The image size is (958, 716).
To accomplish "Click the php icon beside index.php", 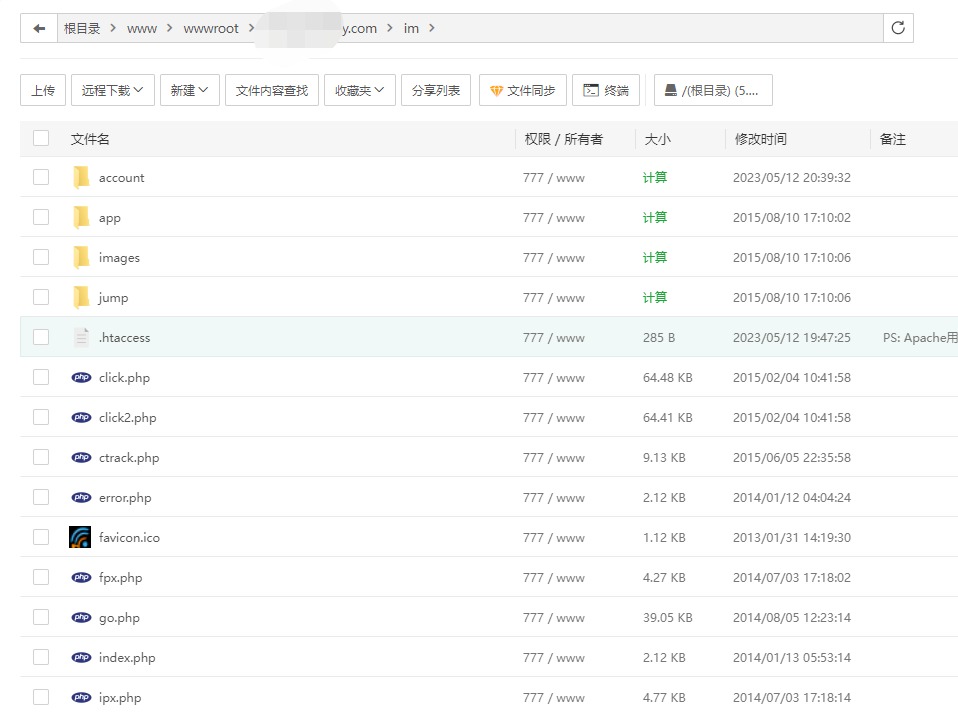I will point(81,657).
